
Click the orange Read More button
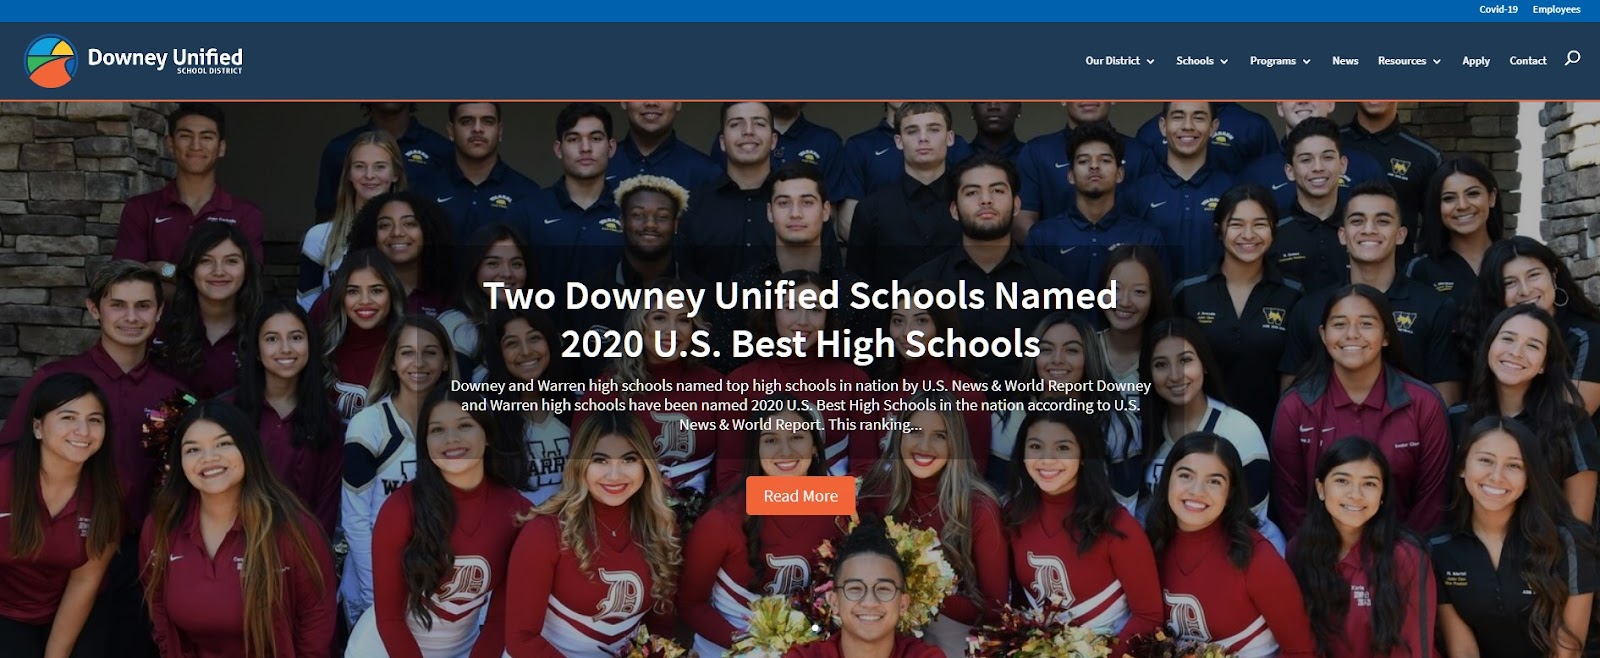click(800, 496)
